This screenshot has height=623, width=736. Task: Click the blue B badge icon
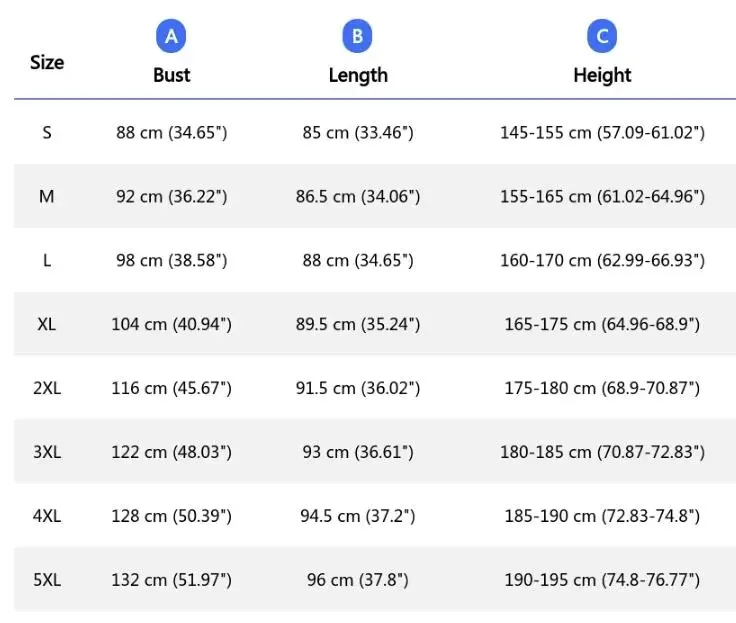coord(357,38)
